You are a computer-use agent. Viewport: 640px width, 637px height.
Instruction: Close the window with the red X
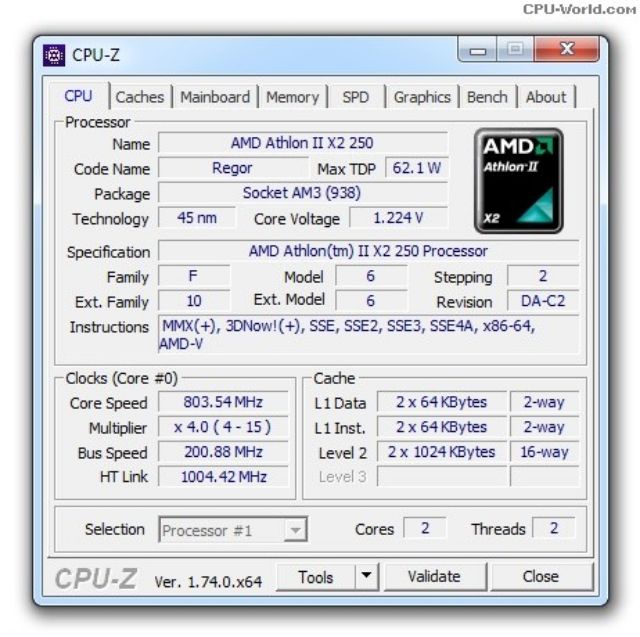567,49
